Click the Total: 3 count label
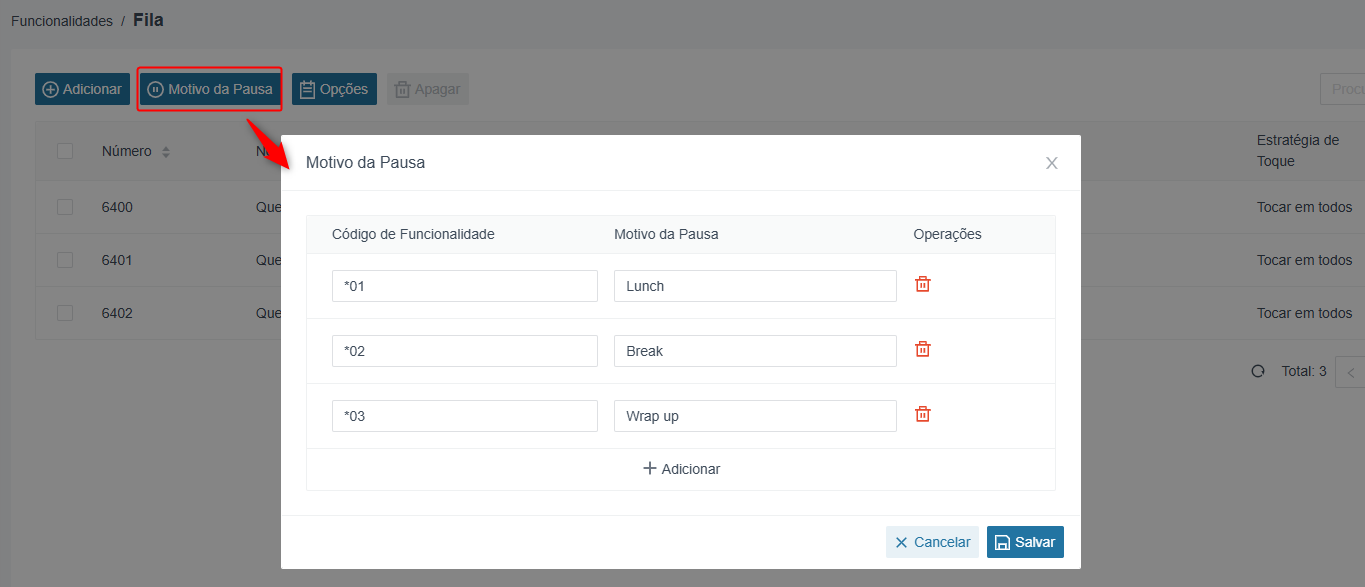This screenshot has height=587, width=1365. pos(1304,371)
